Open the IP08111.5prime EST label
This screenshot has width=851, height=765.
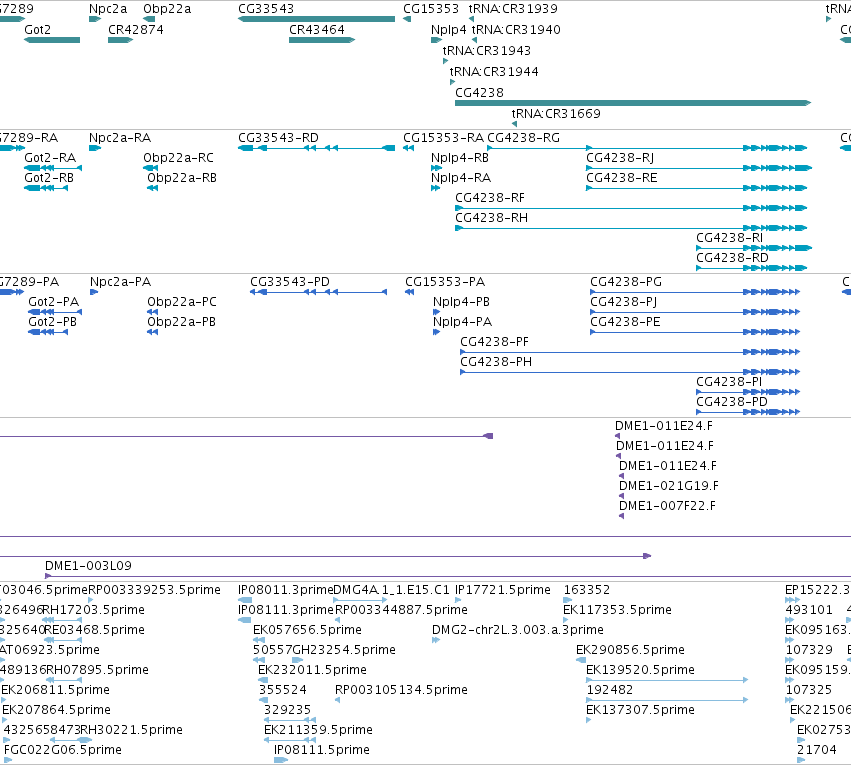point(322,750)
